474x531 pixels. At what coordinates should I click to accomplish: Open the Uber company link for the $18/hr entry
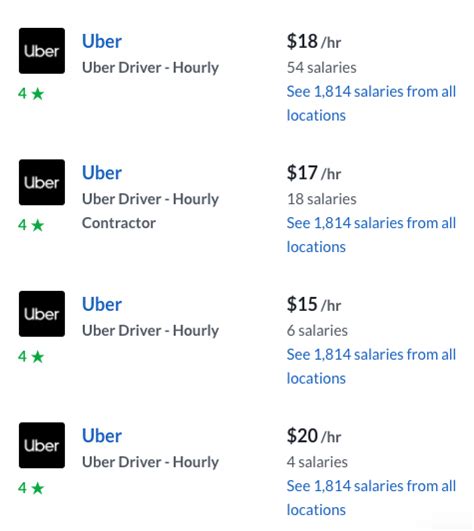pos(102,41)
